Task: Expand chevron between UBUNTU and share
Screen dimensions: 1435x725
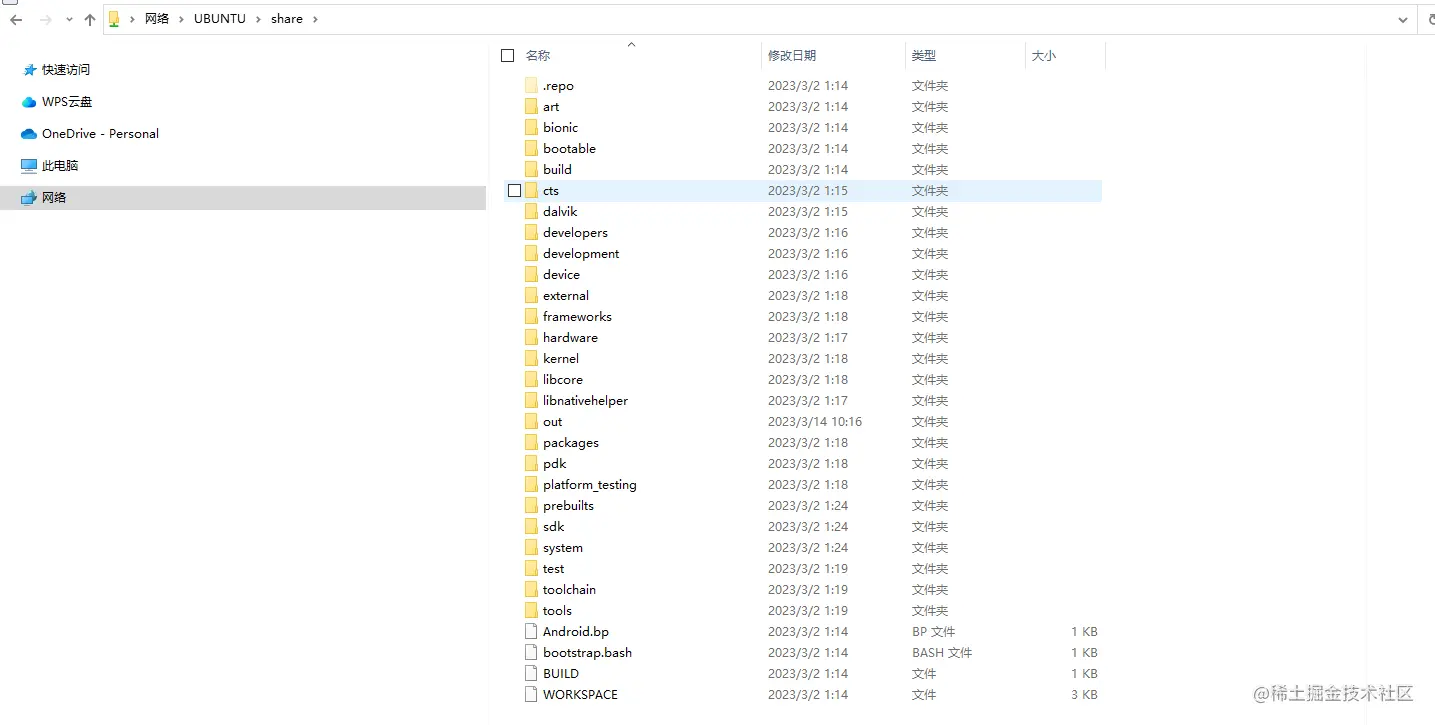Action: tap(259, 19)
